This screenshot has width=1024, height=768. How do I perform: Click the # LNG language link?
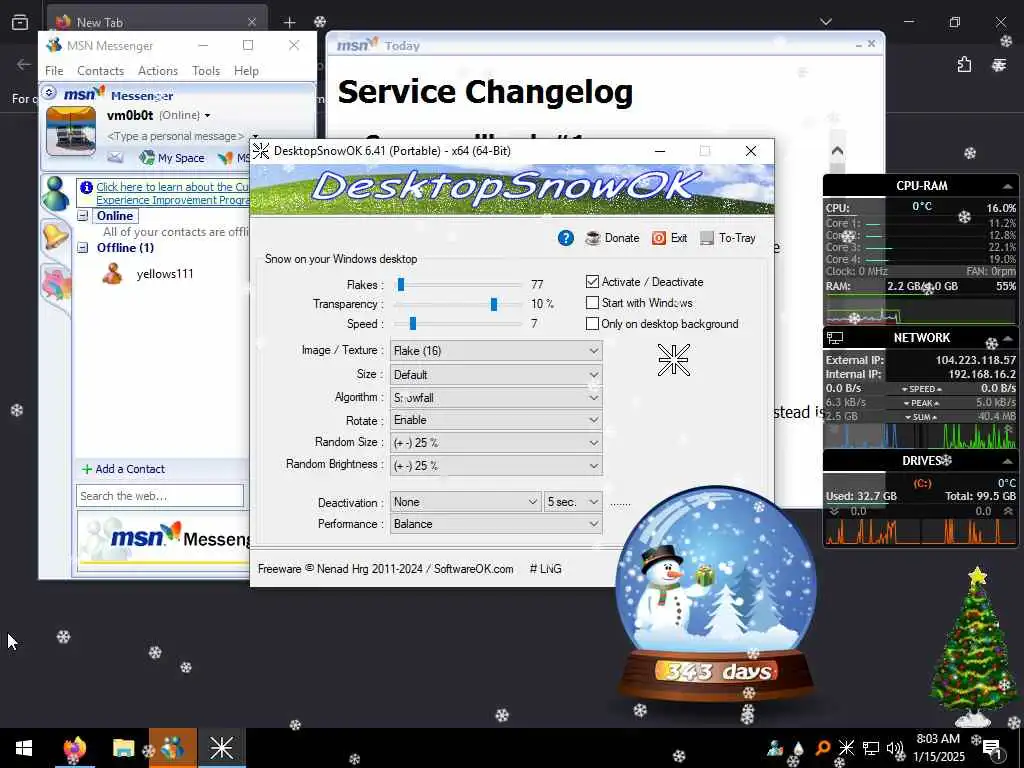click(x=545, y=569)
